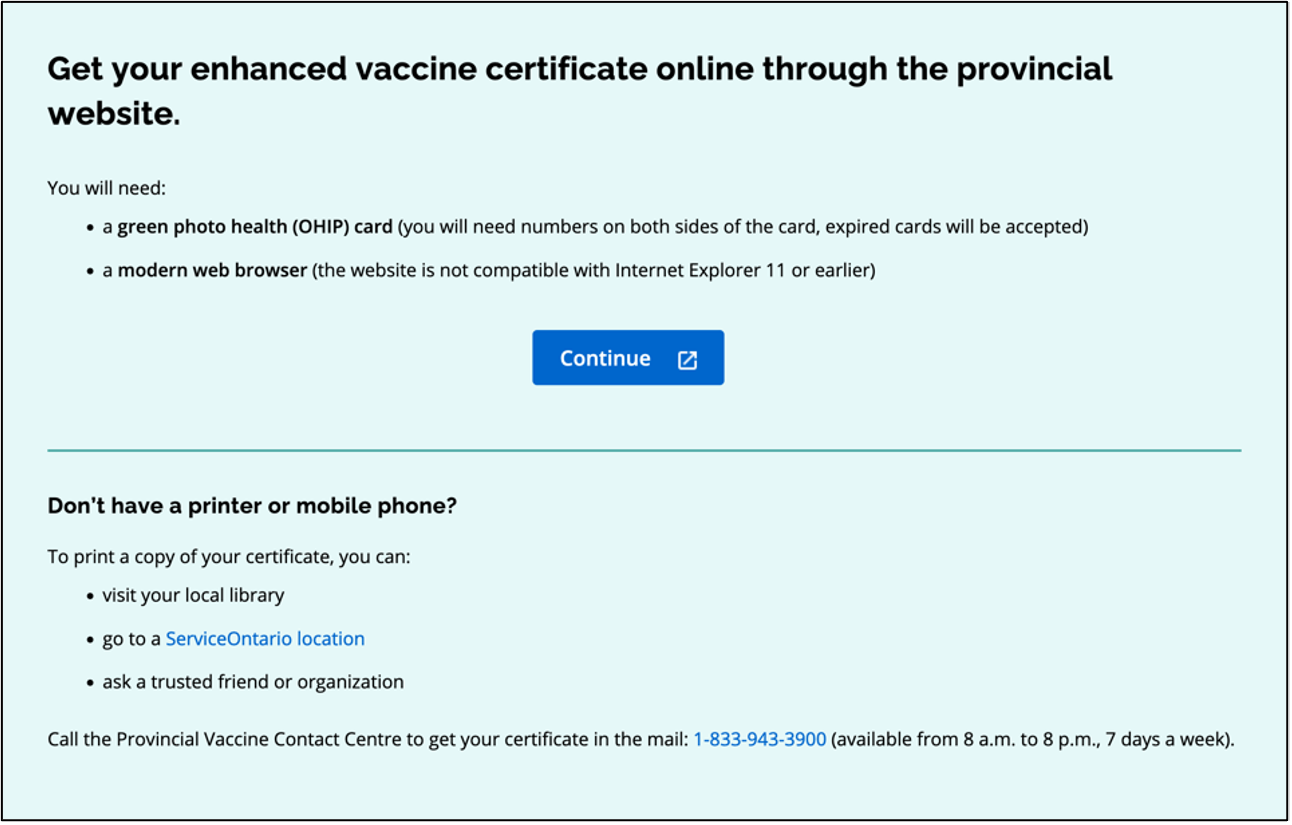The height and width of the screenshot is (825, 1292).
Task: Click the availability hours text after the phone number
Action: (1030, 739)
